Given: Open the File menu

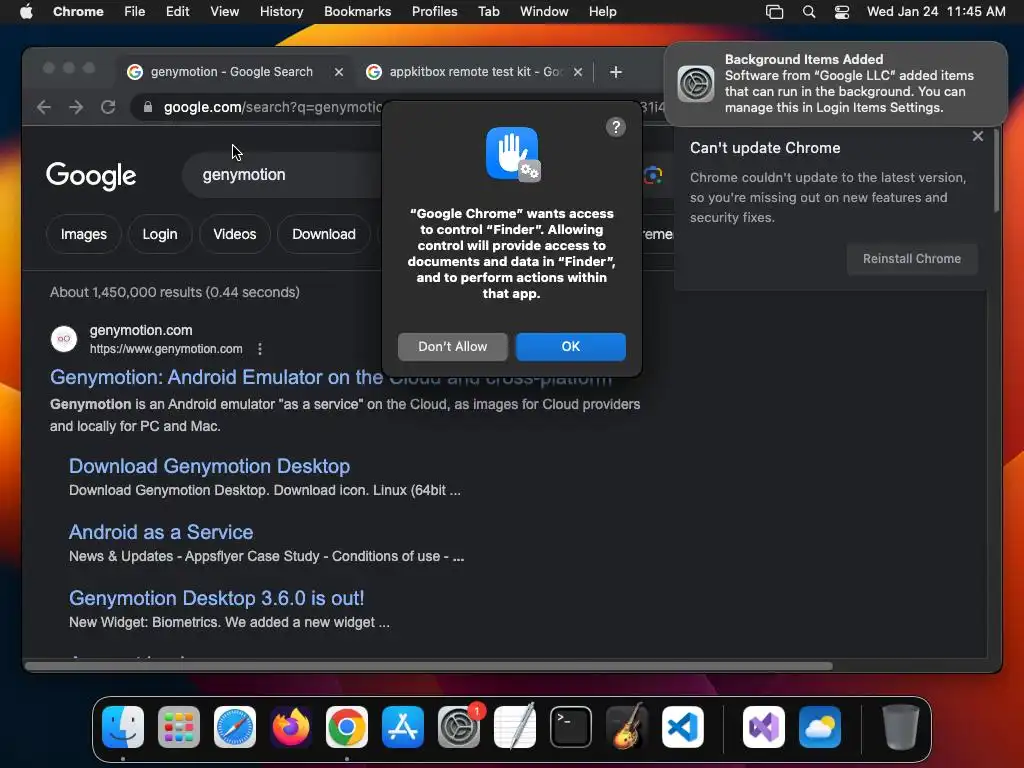Looking at the screenshot, I should (135, 11).
